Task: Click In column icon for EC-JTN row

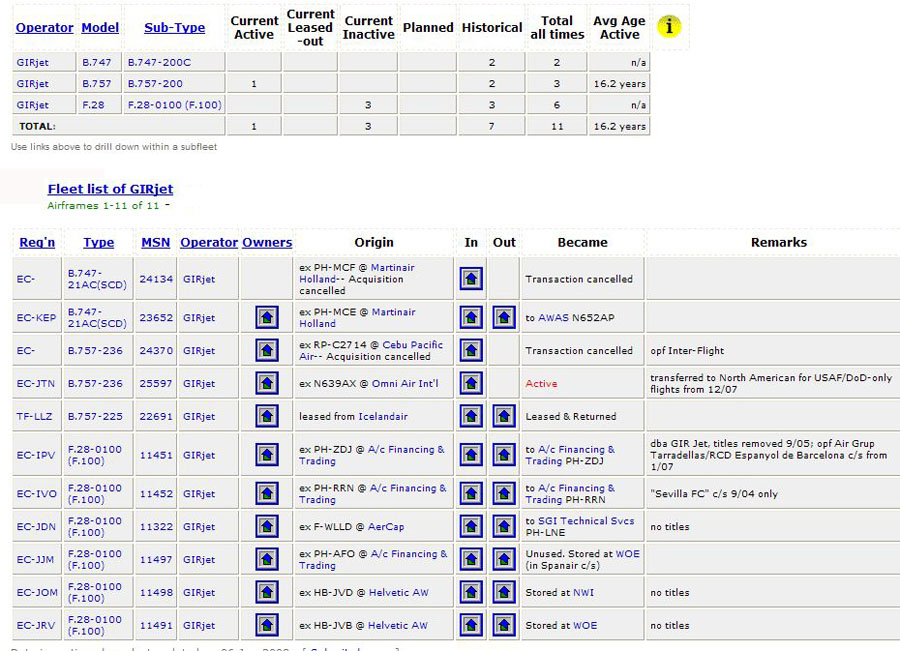Action: 471,384
